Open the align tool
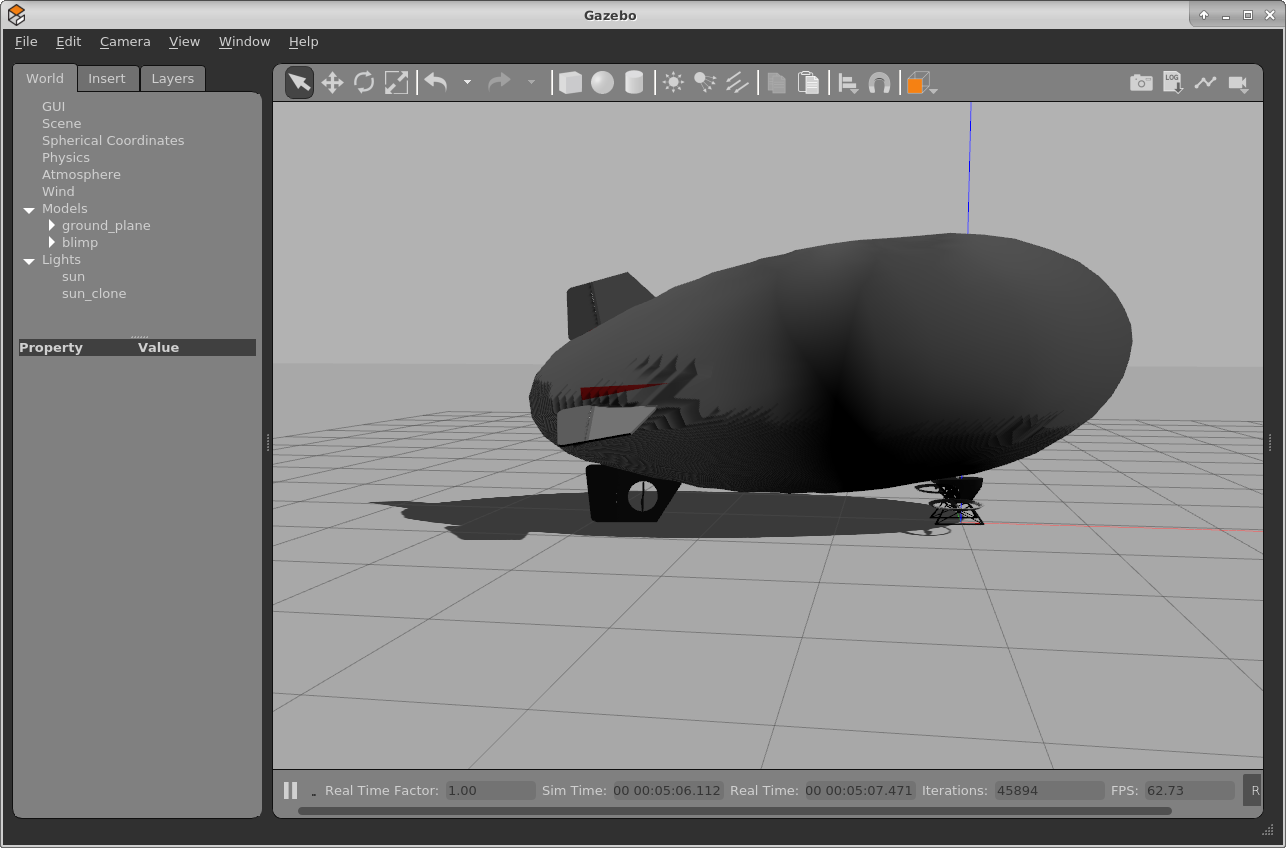The height and width of the screenshot is (848, 1286). [x=848, y=84]
